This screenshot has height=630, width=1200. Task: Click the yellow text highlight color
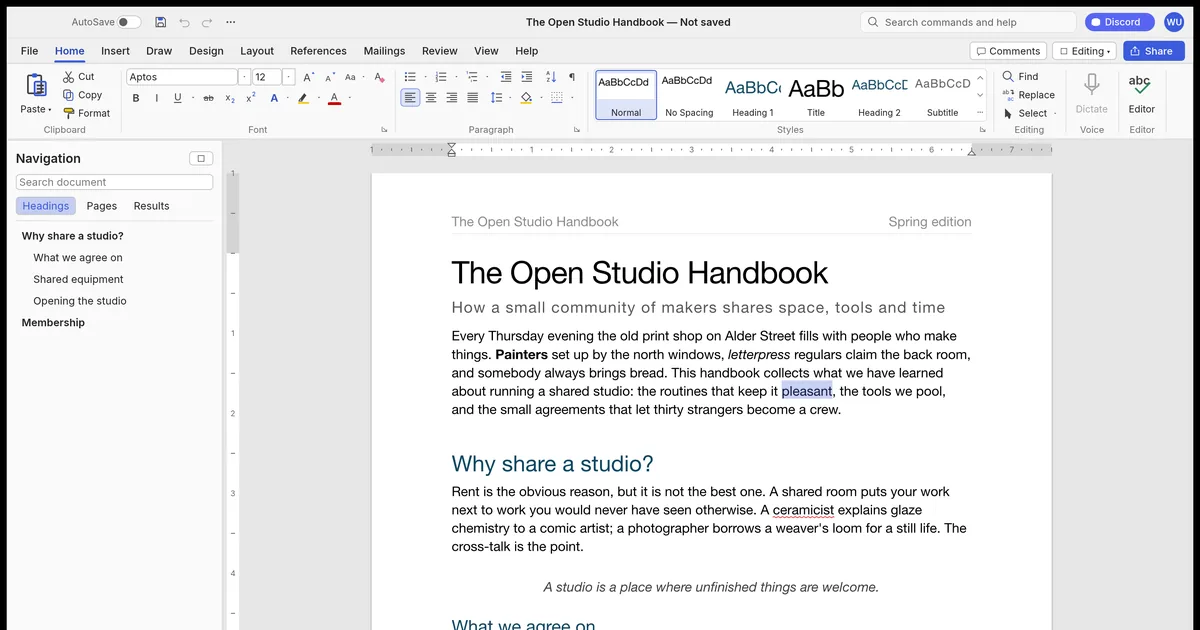[x=303, y=98]
